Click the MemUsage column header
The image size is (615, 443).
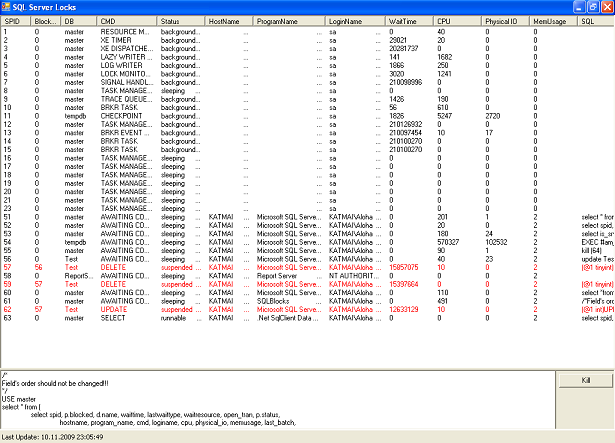click(x=553, y=21)
